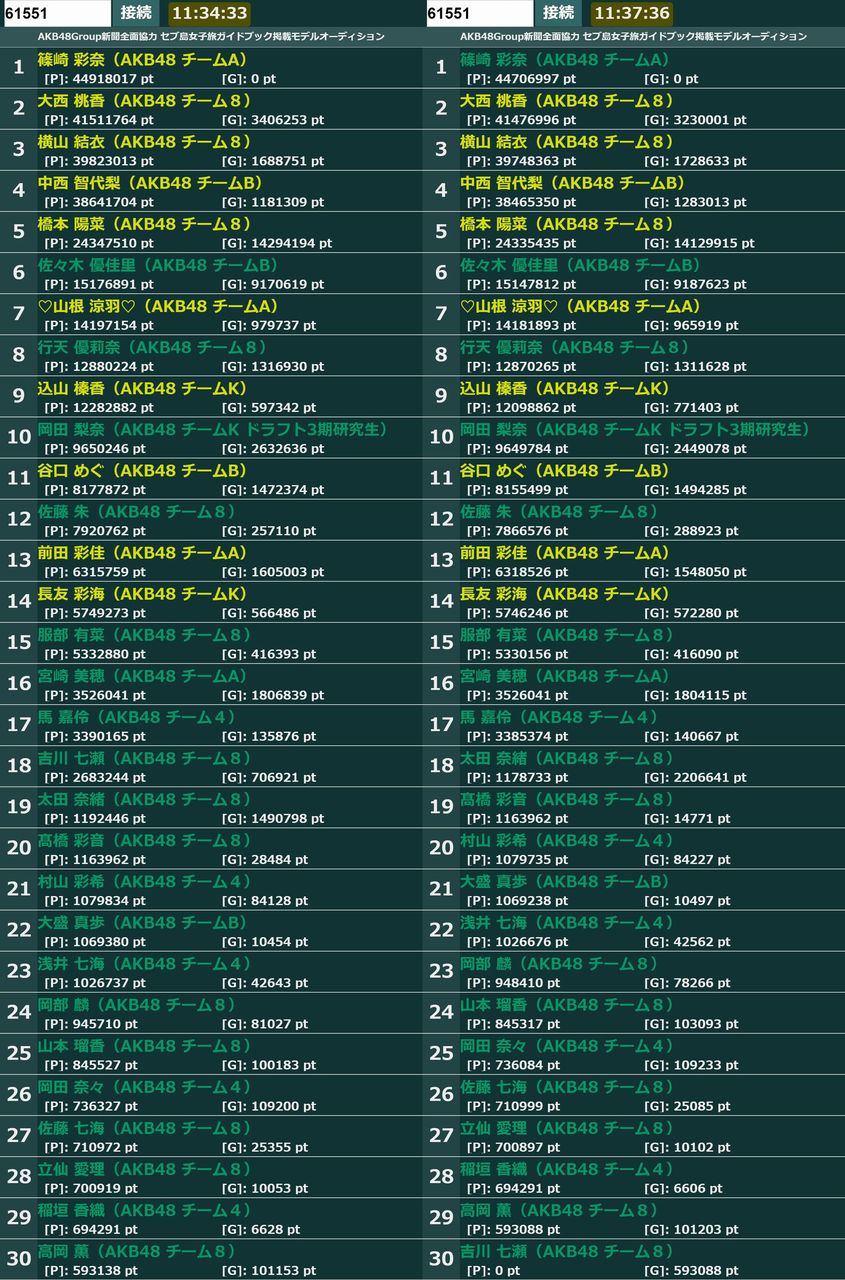Select the value [G]: 140667 pt
Screen dimensions: 845x1280
tap(691, 734)
